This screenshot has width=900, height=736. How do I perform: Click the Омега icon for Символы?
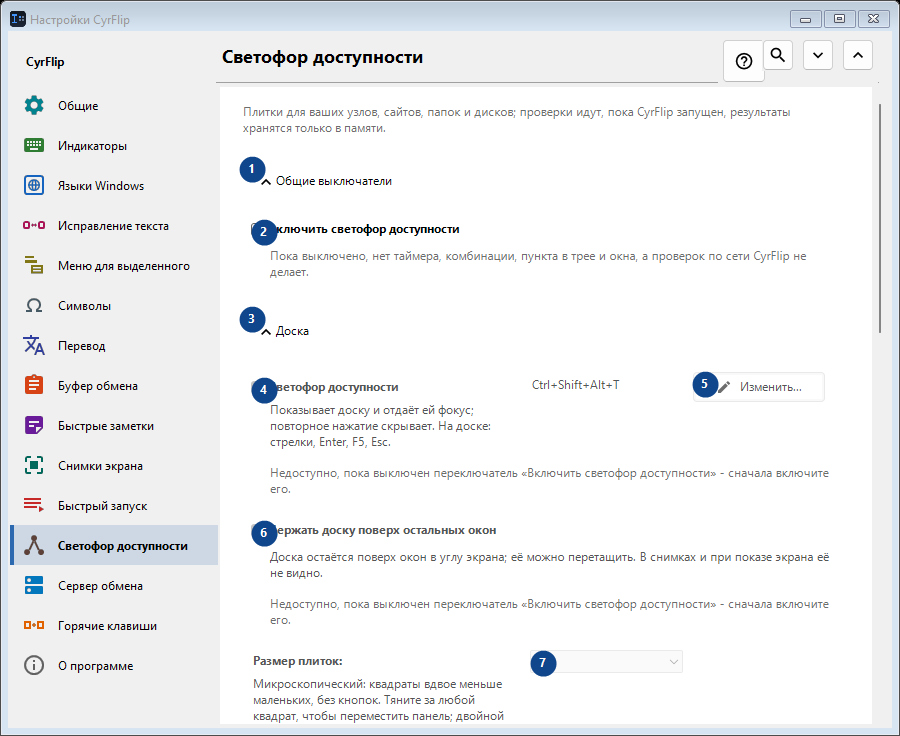point(34,305)
